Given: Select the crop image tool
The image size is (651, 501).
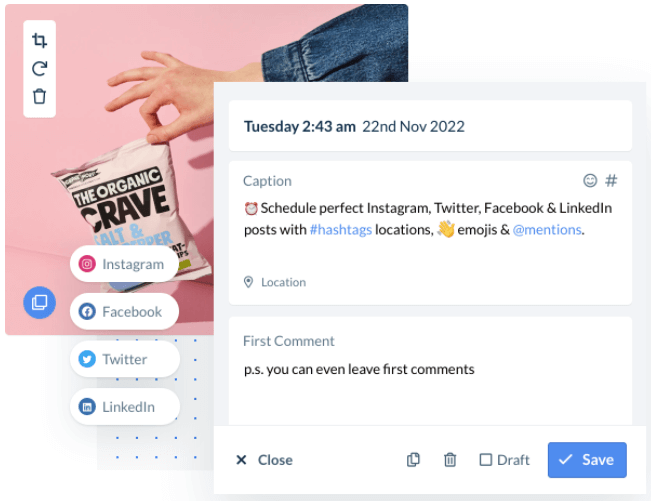Looking at the screenshot, I should pyautogui.click(x=39, y=40).
